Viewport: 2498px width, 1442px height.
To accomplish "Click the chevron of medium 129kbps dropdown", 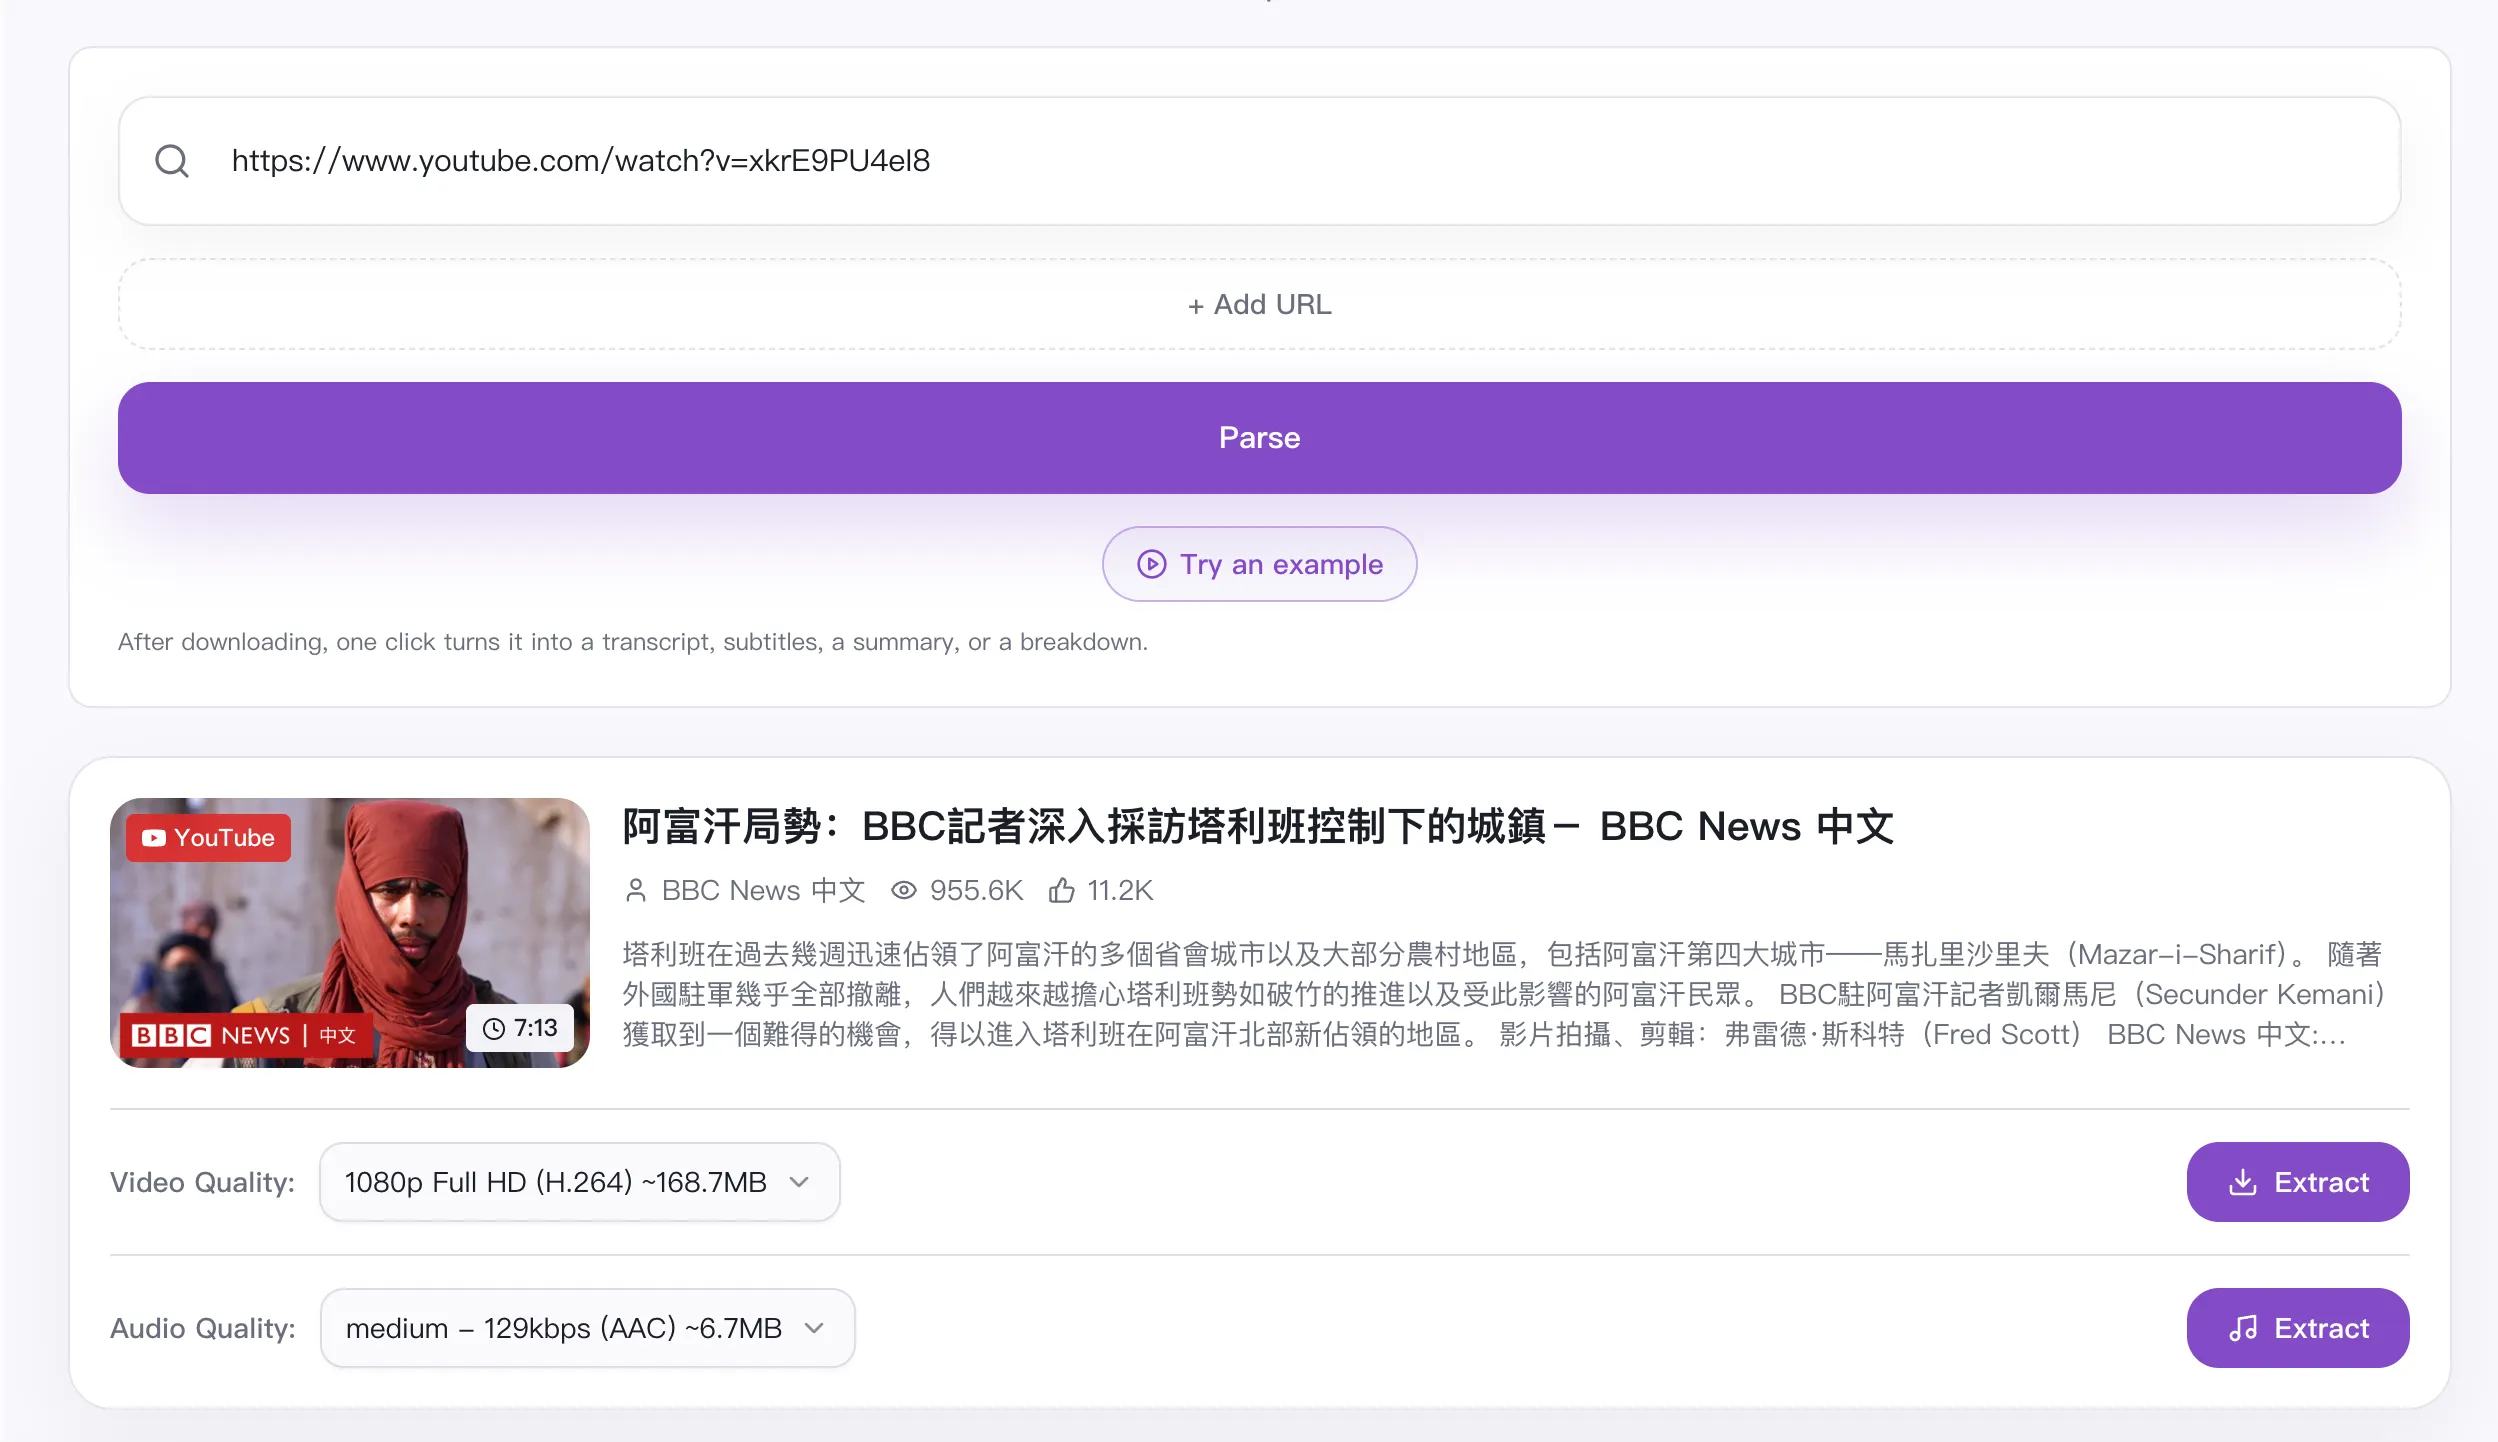I will tap(814, 1328).
